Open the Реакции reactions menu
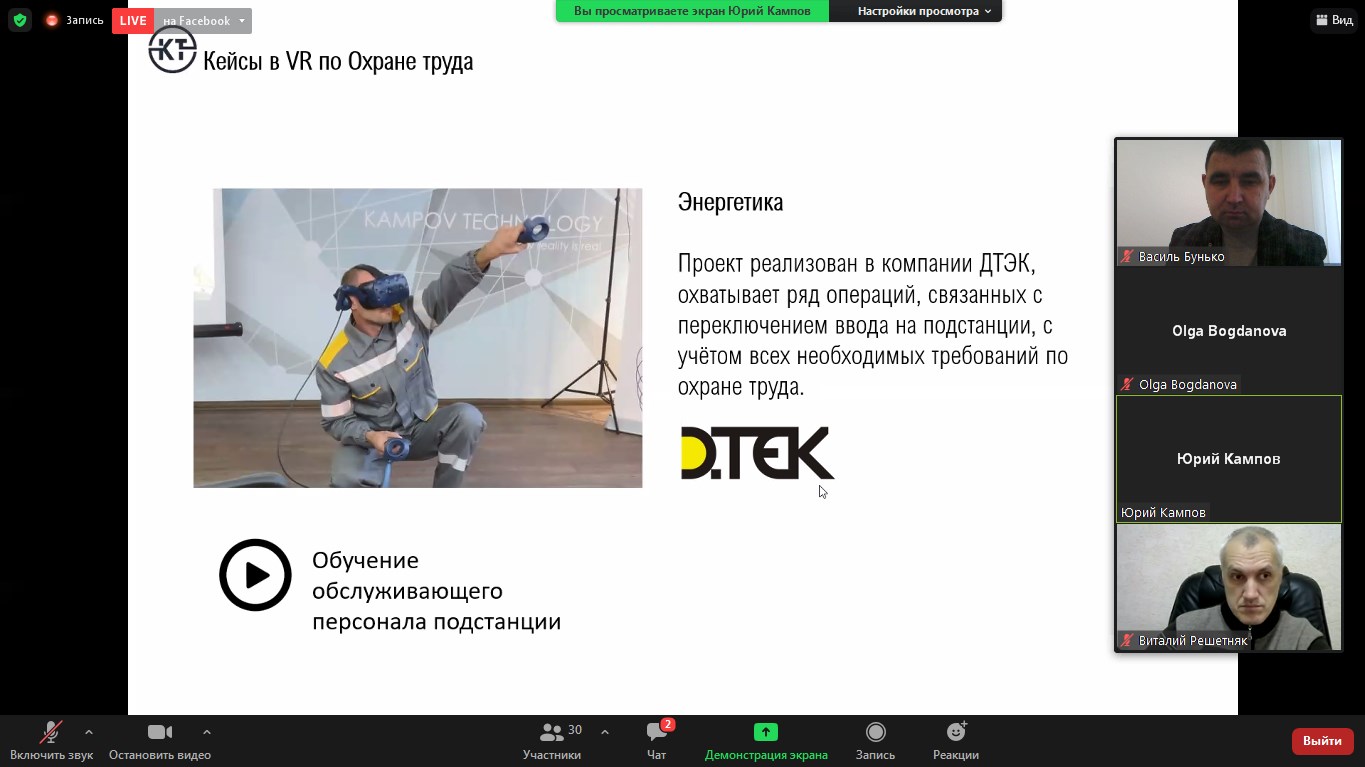Viewport: 1365px width, 767px height. coord(956,741)
